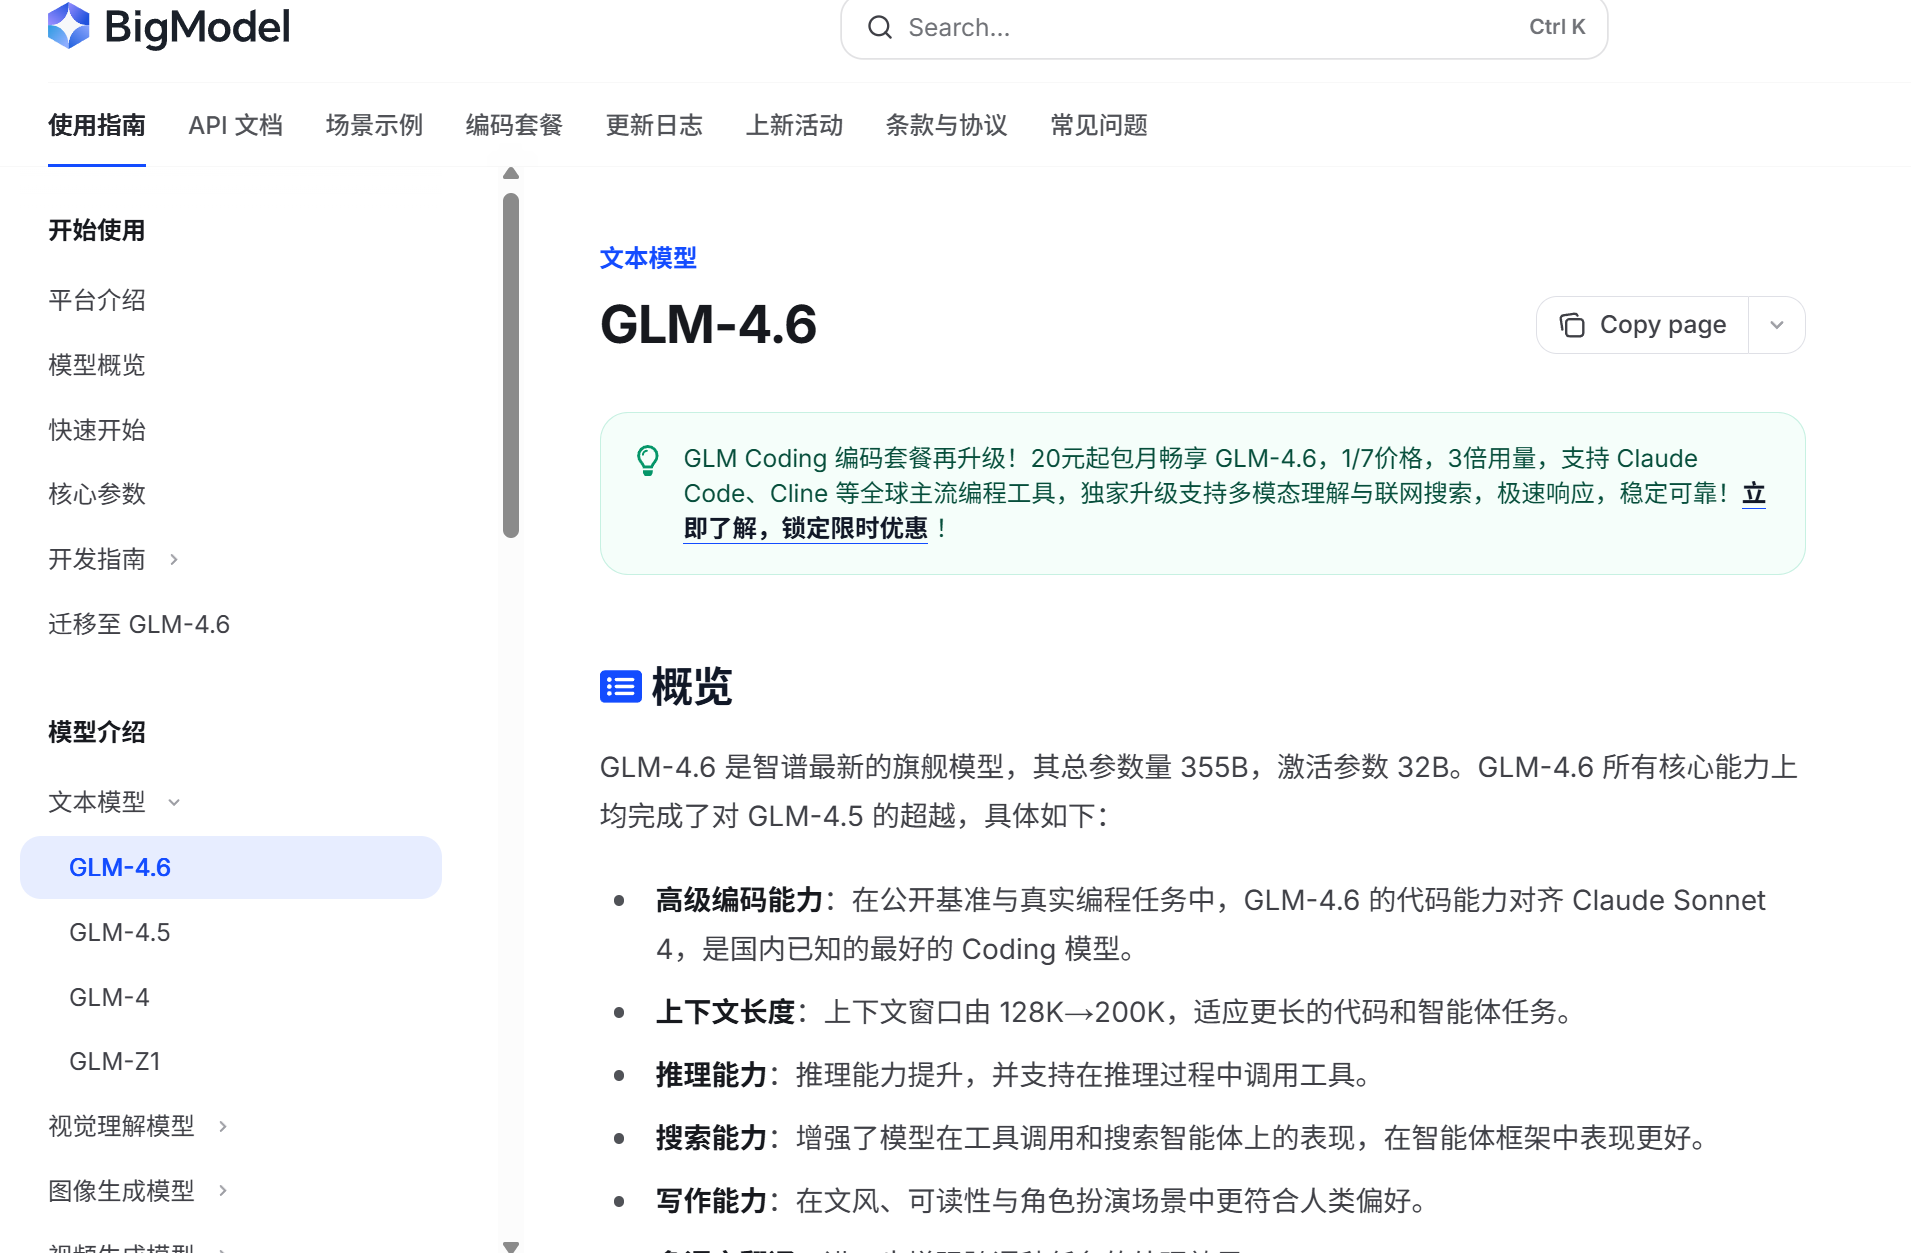Open 模型概览 in the sidebar
The height and width of the screenshot is (1253, 1911).
[x=97, y=365]
